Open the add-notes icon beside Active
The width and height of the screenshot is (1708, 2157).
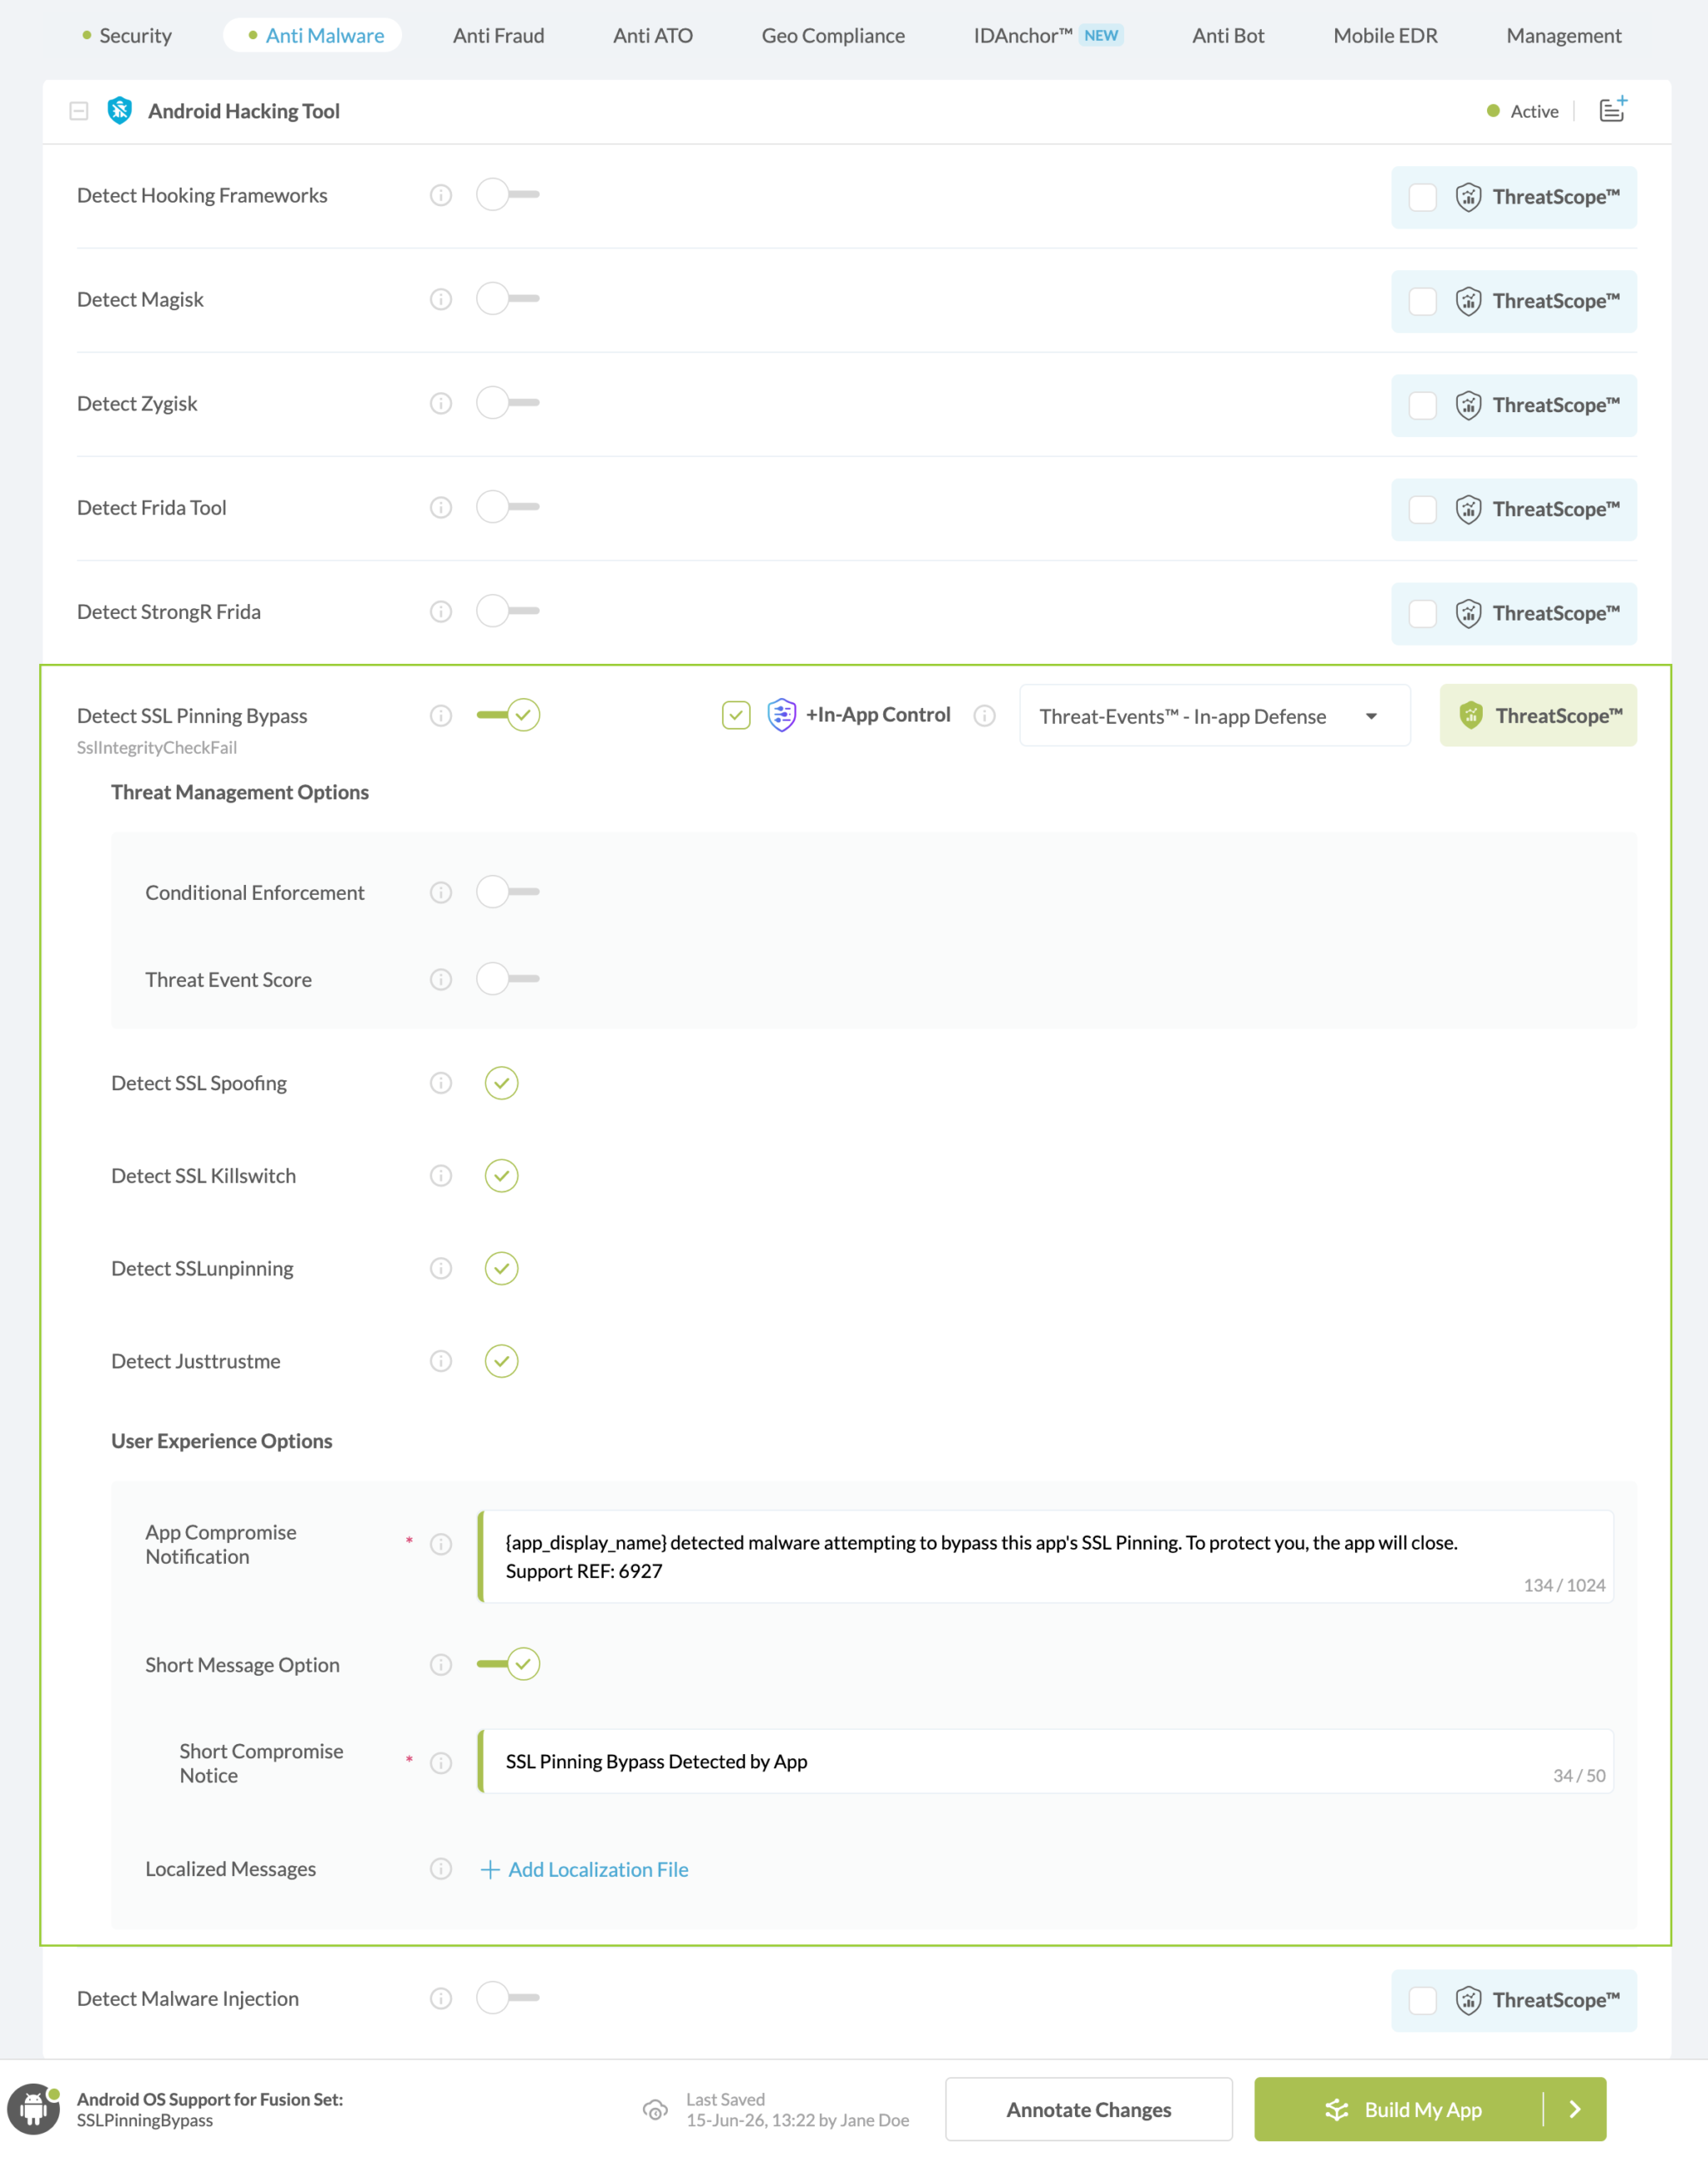1613,109
